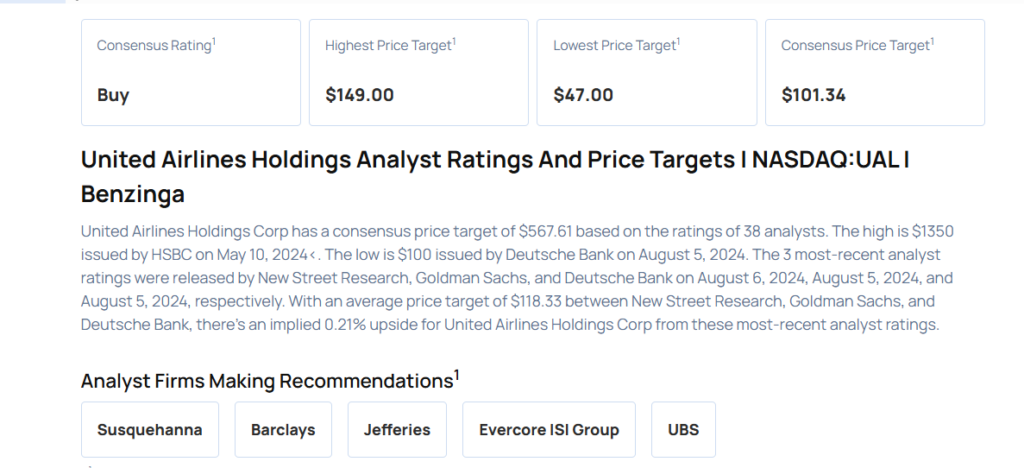
Task: Click the Consensus Rating card
Action: pyautogui.click(x=190, y=72)
